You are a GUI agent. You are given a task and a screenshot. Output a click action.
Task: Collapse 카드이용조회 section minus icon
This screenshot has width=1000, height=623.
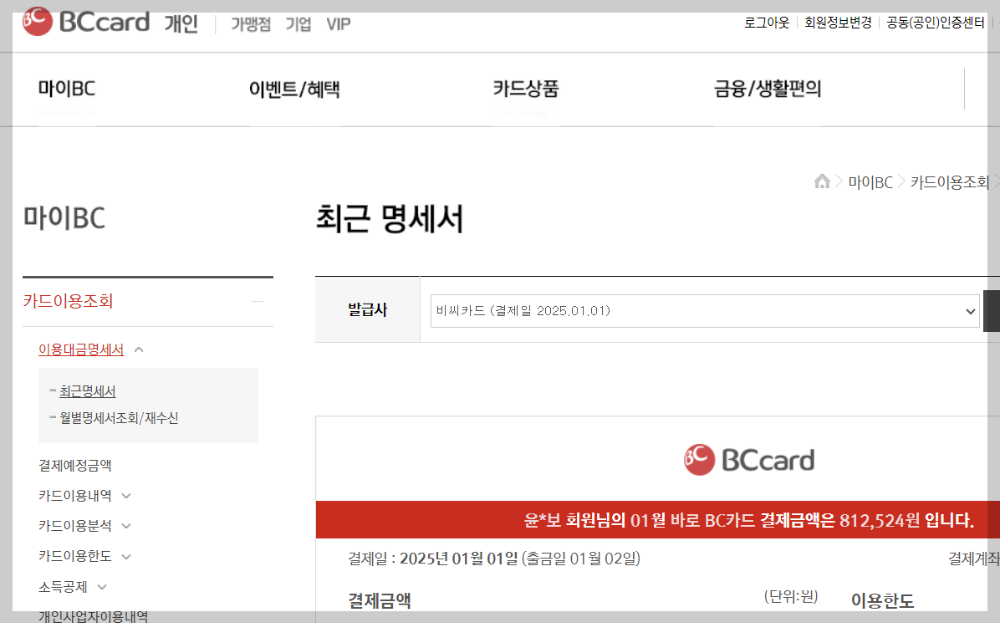pos(258,301)
